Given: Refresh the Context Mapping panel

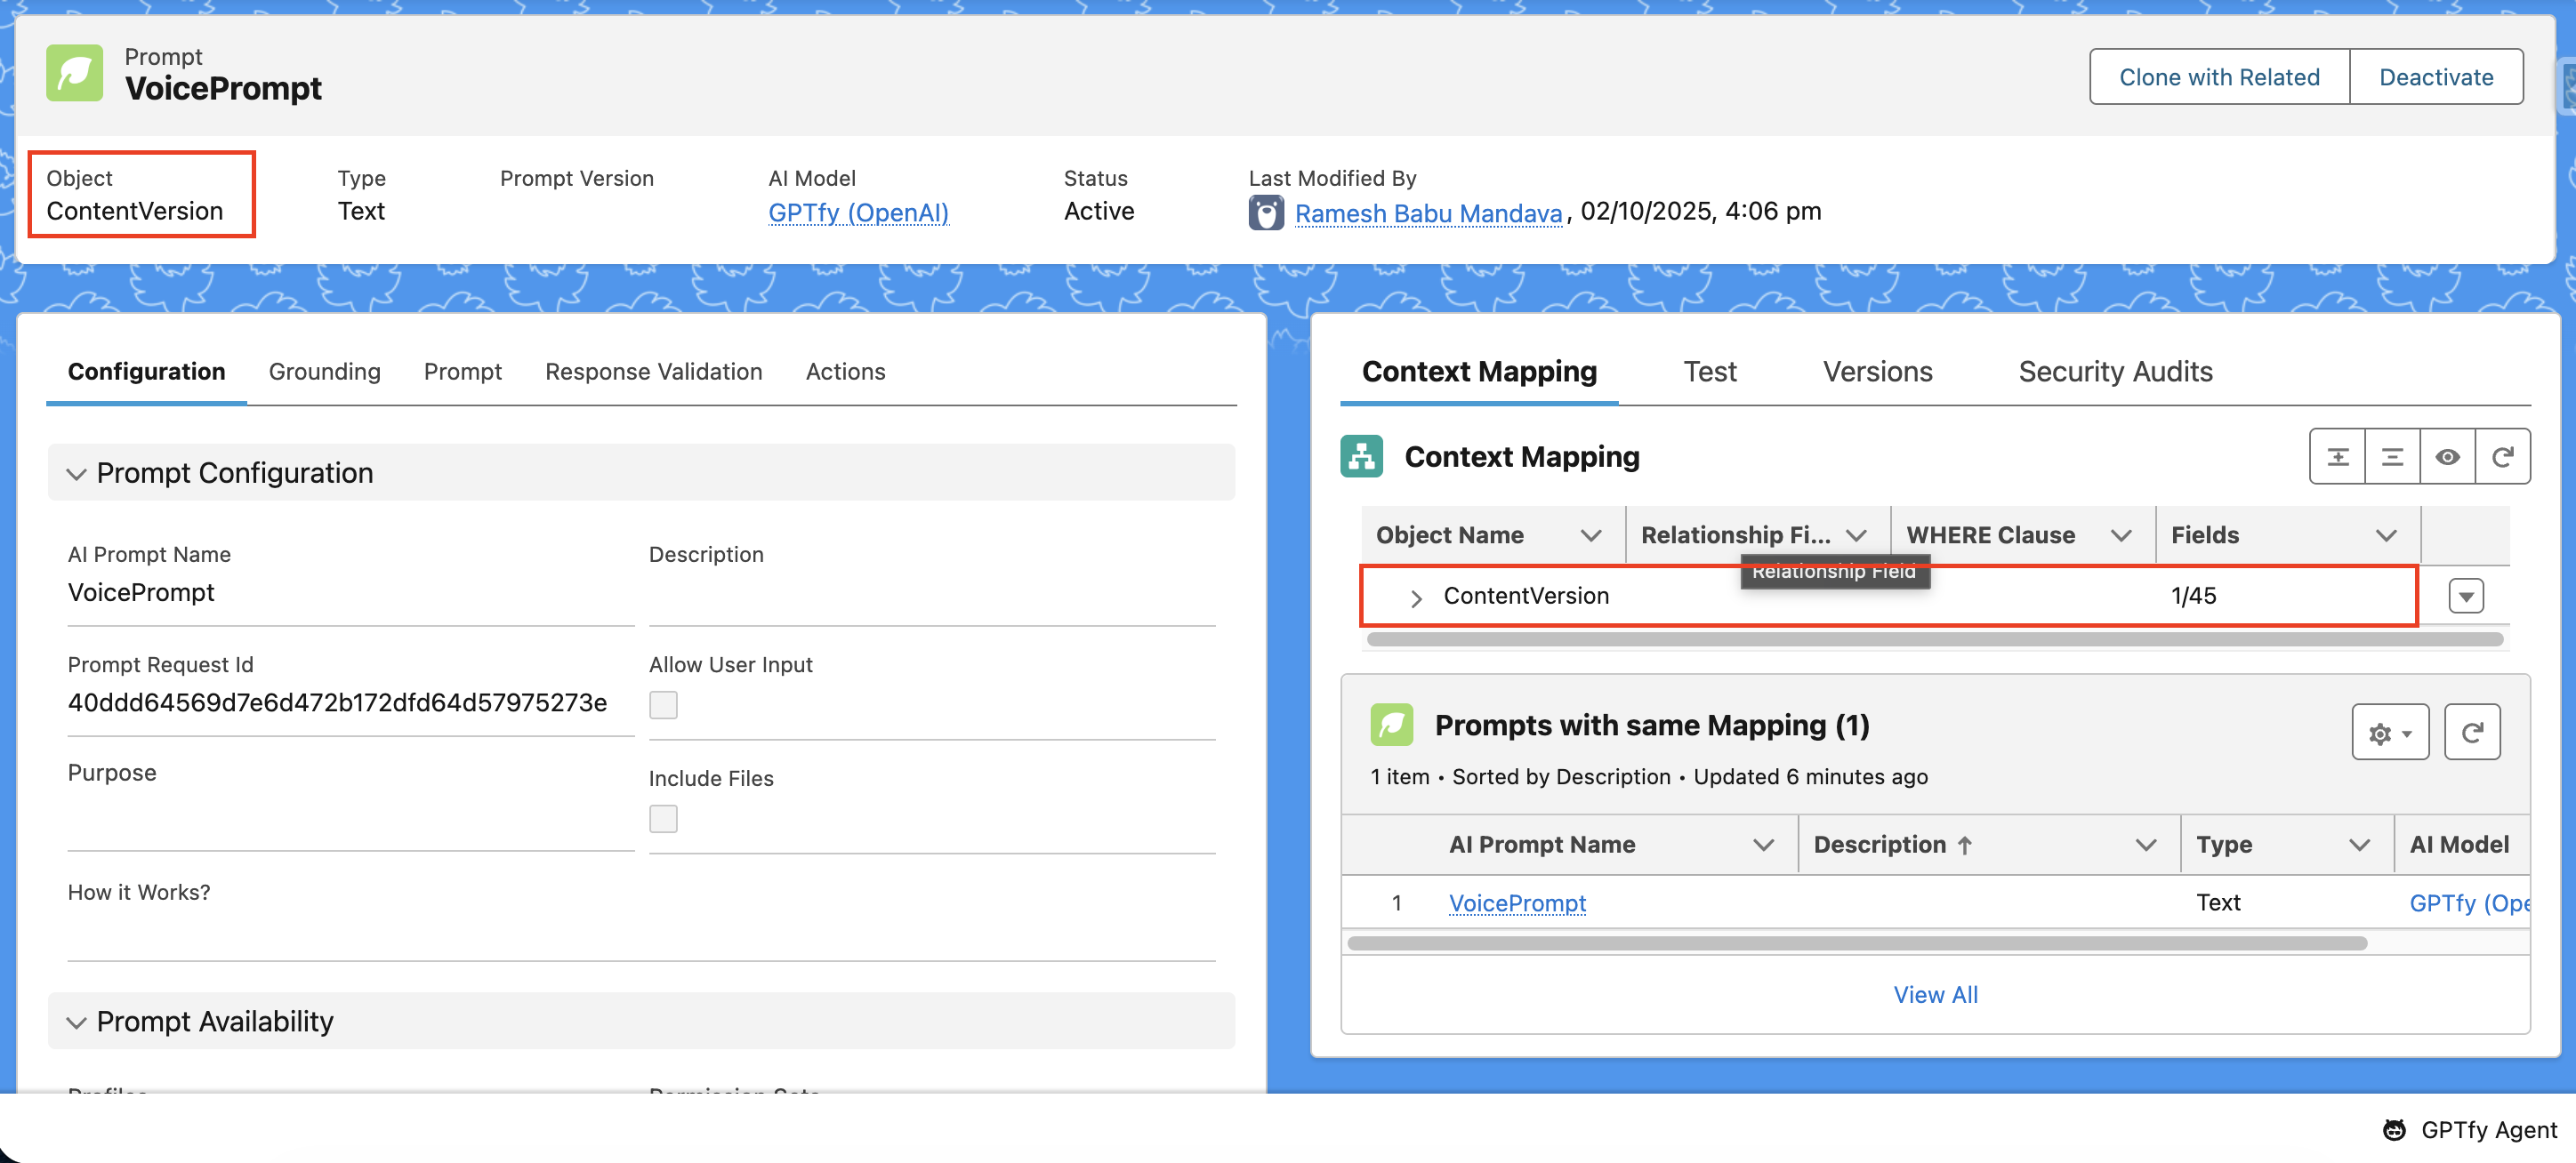Looking at the screenshot, I should point(2502,457).
